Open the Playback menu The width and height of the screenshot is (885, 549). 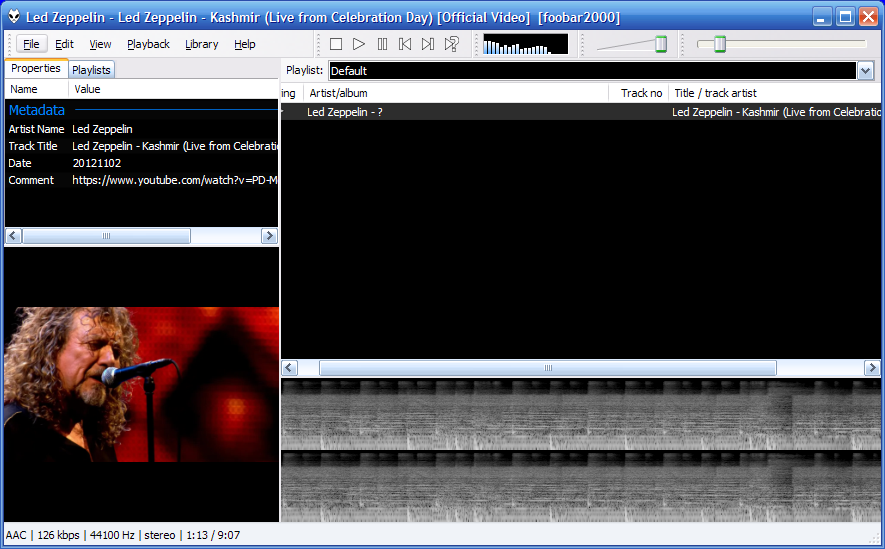point(148,44)
